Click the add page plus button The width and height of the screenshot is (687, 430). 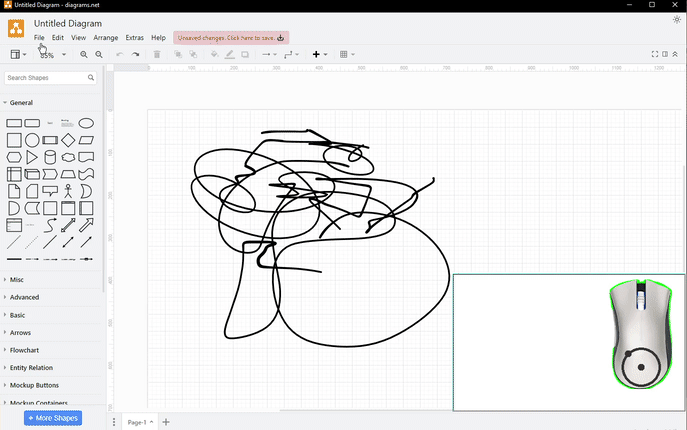pos(166,422)
